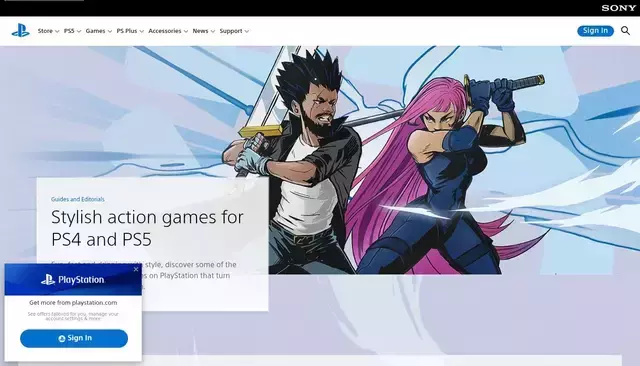Expand the chevron next to News
Viewport: 640px width, 366px height.
pyautogui.click(x=212, y=31)
